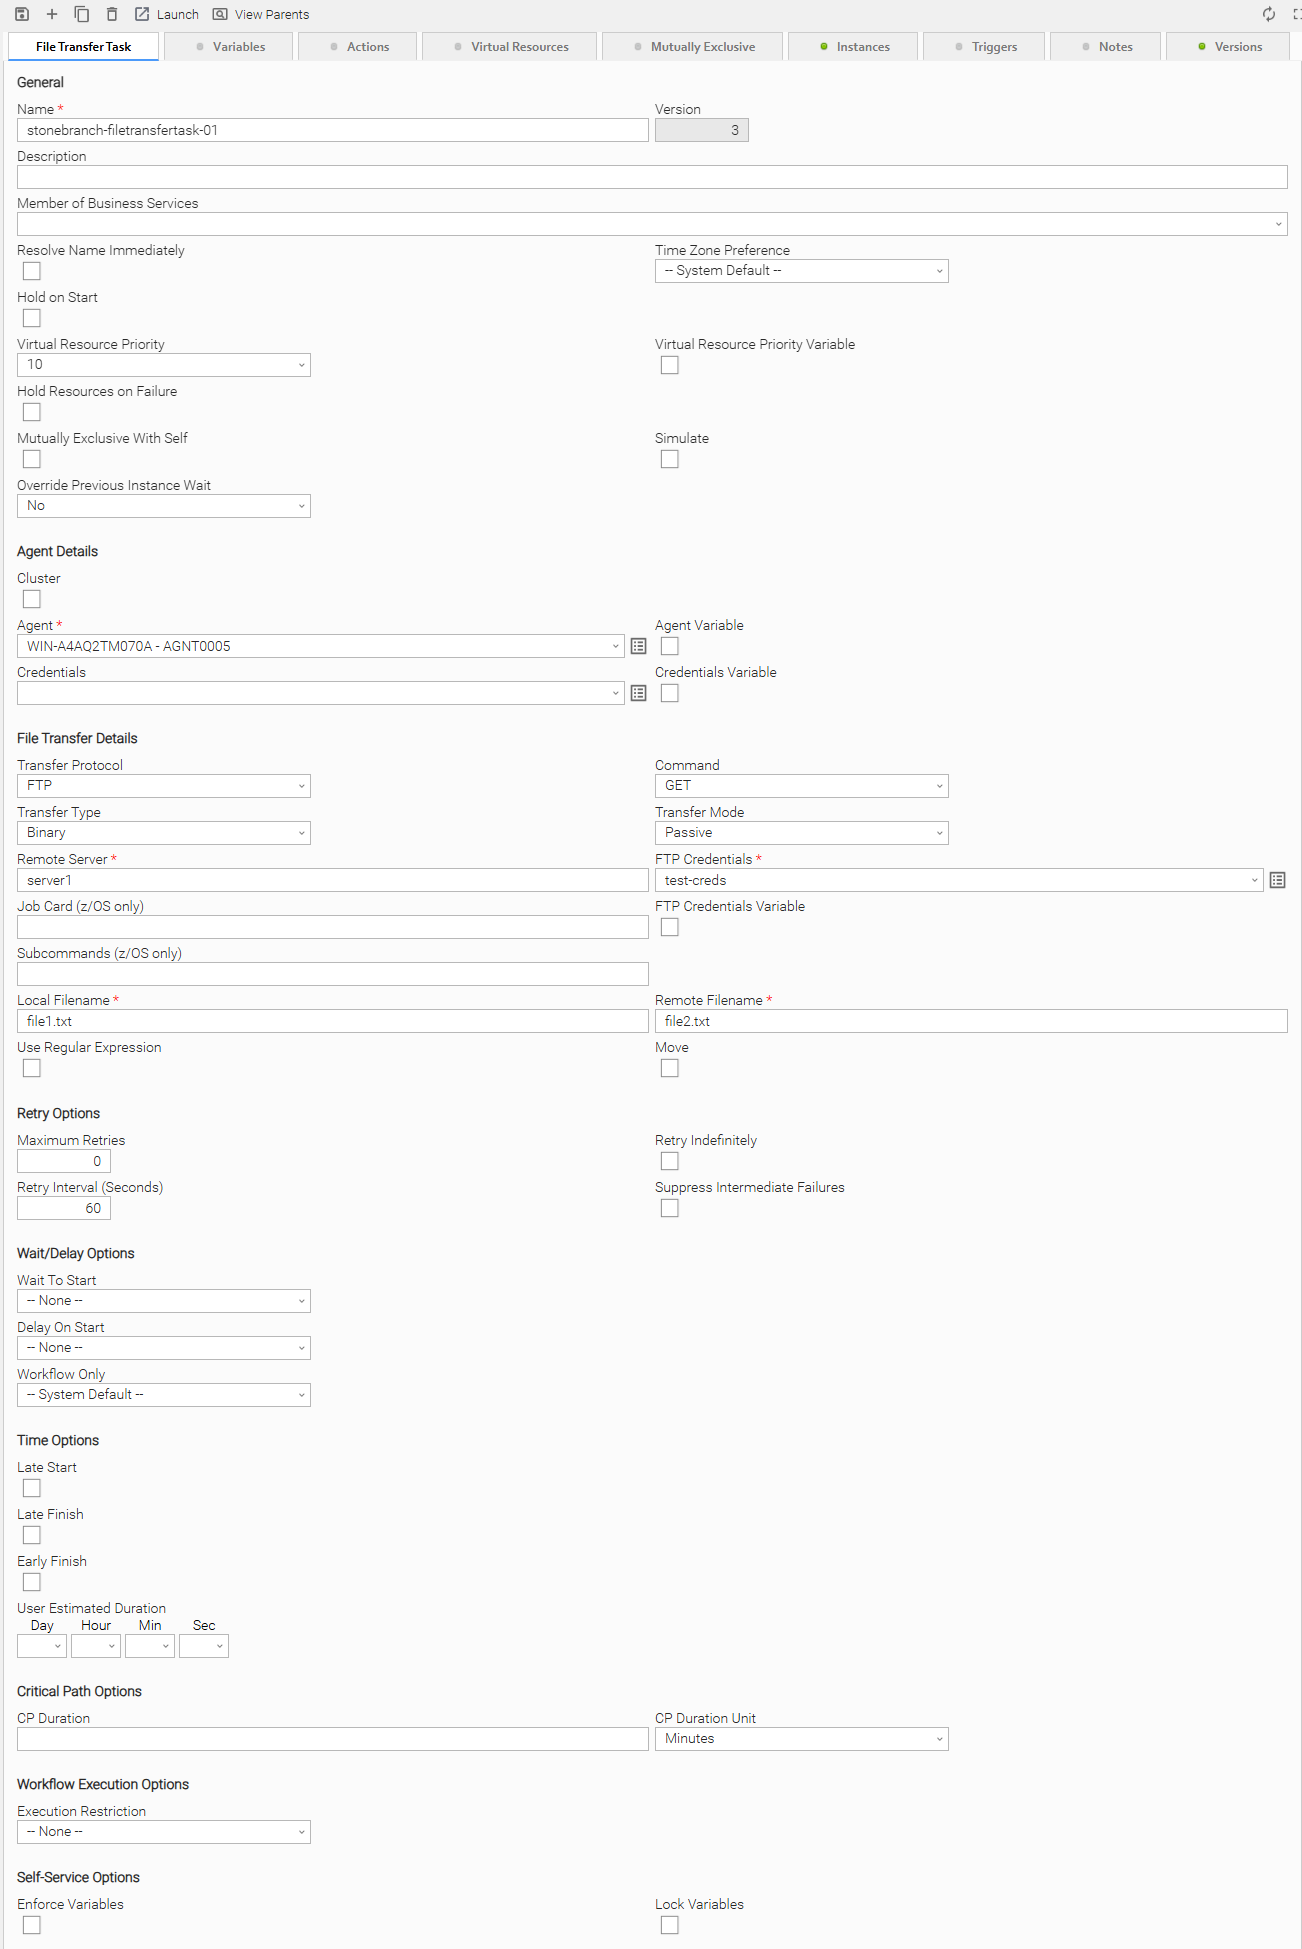The height and width of the screenshot is (1949, 1302).
Task: Click the Save icon in the toolbar
Action: (x=22, y=14)
